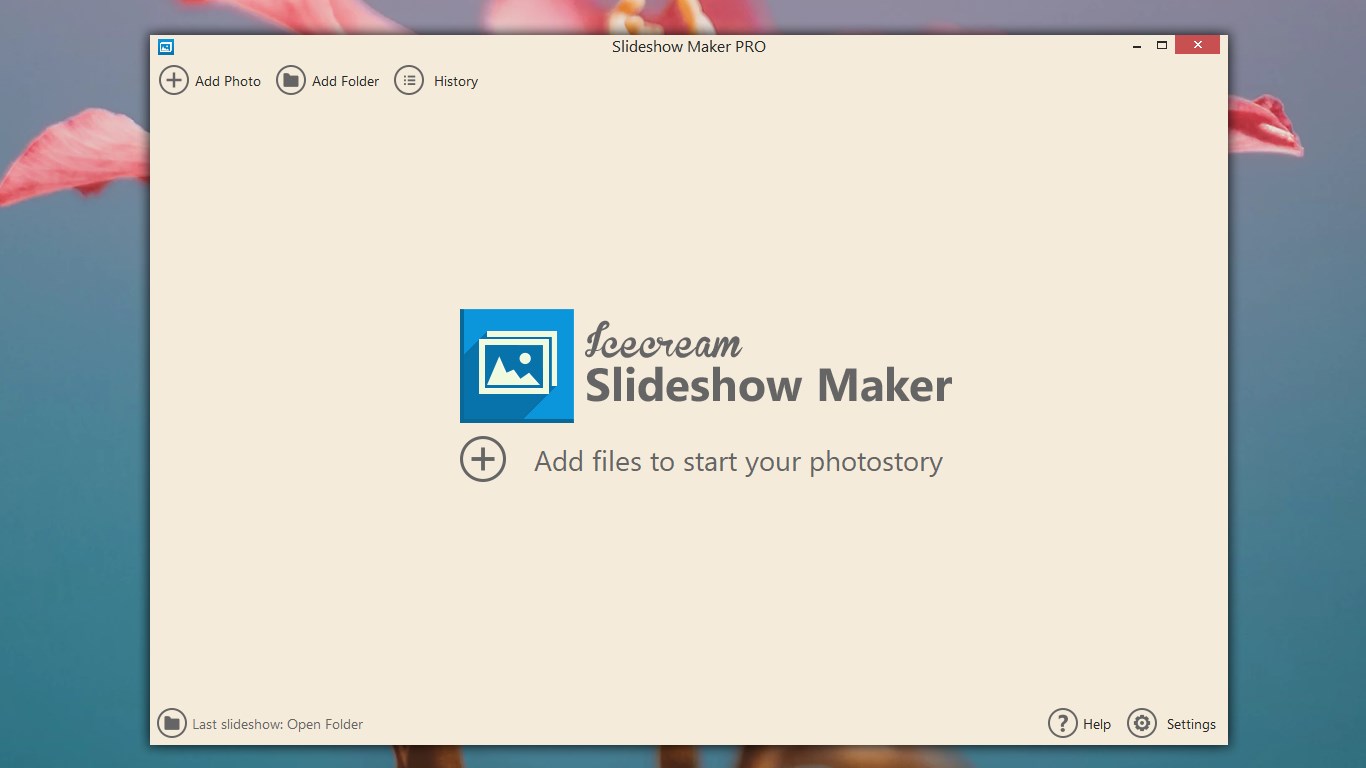Open the History list icon
Image resolution: width=1366 pixels, height=768 pixels.
(409, 81)
